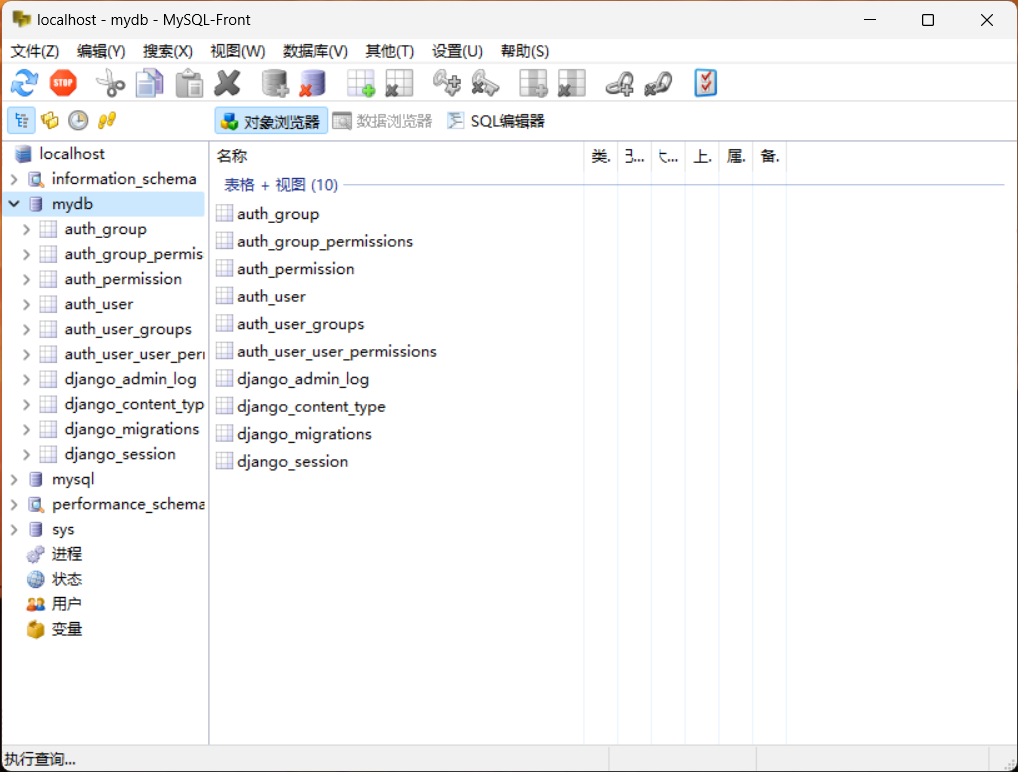Click the refresh toolbar icon
This screenshot has height=772, width=1018.
tap(25, 83)
